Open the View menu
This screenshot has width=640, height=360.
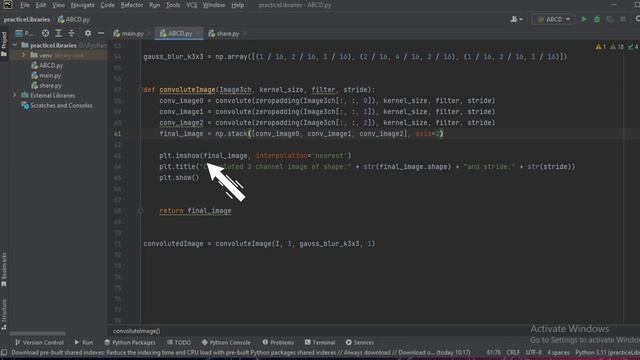point(58,5)
